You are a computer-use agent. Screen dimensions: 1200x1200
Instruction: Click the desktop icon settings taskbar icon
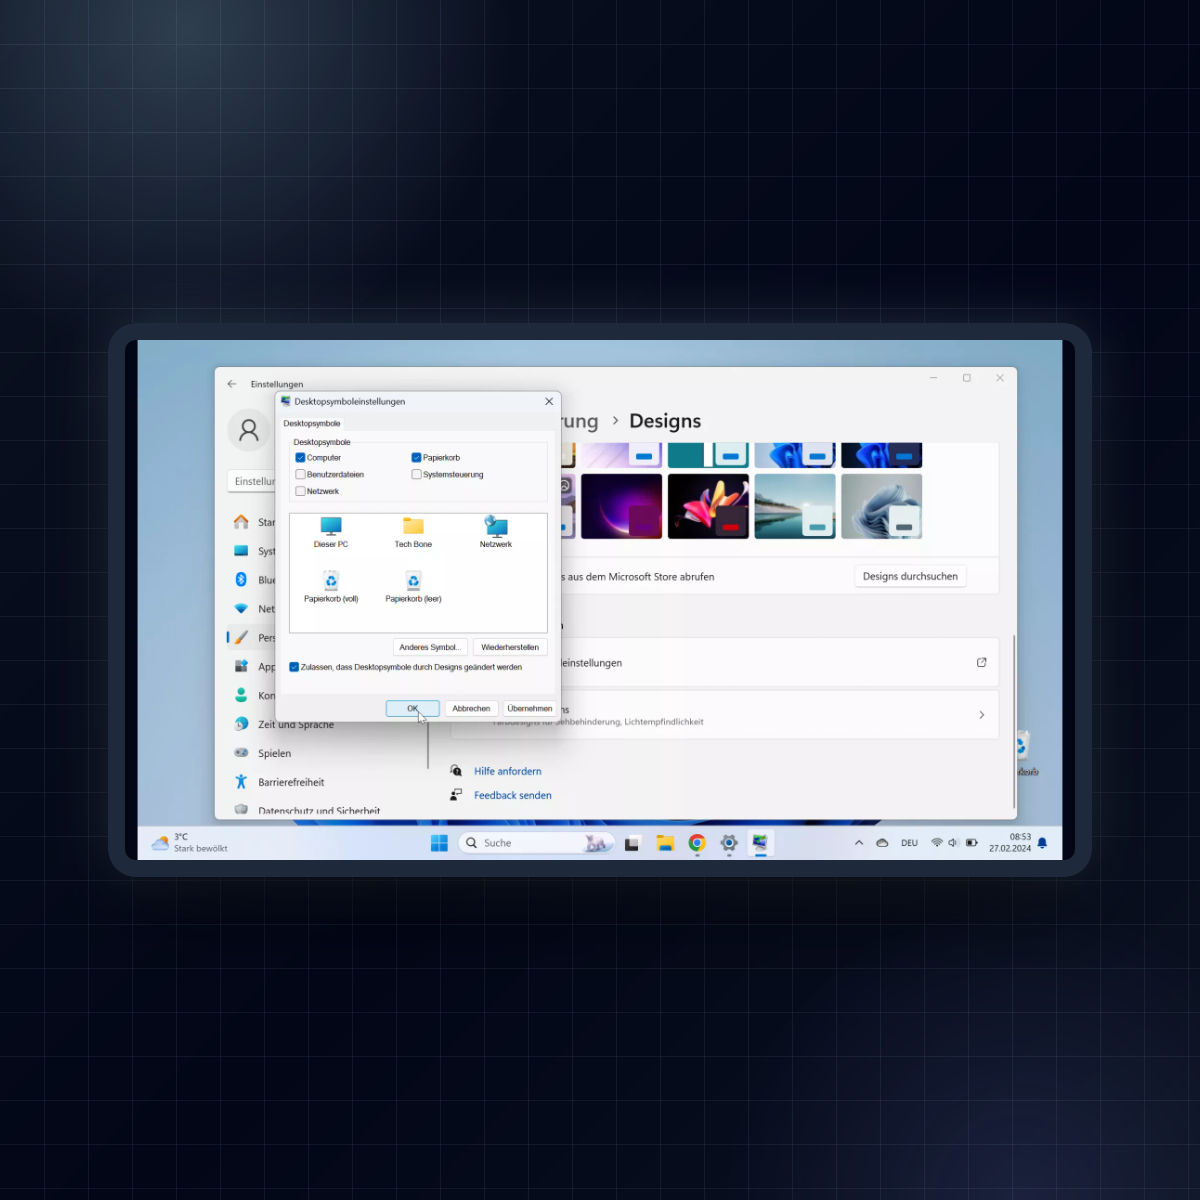pyautogui.click(x=761, y=843)
